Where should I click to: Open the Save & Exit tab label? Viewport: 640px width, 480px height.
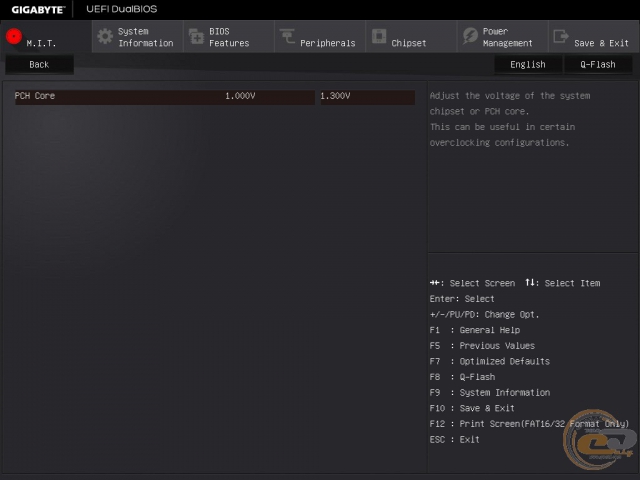(x=601, y=44)
